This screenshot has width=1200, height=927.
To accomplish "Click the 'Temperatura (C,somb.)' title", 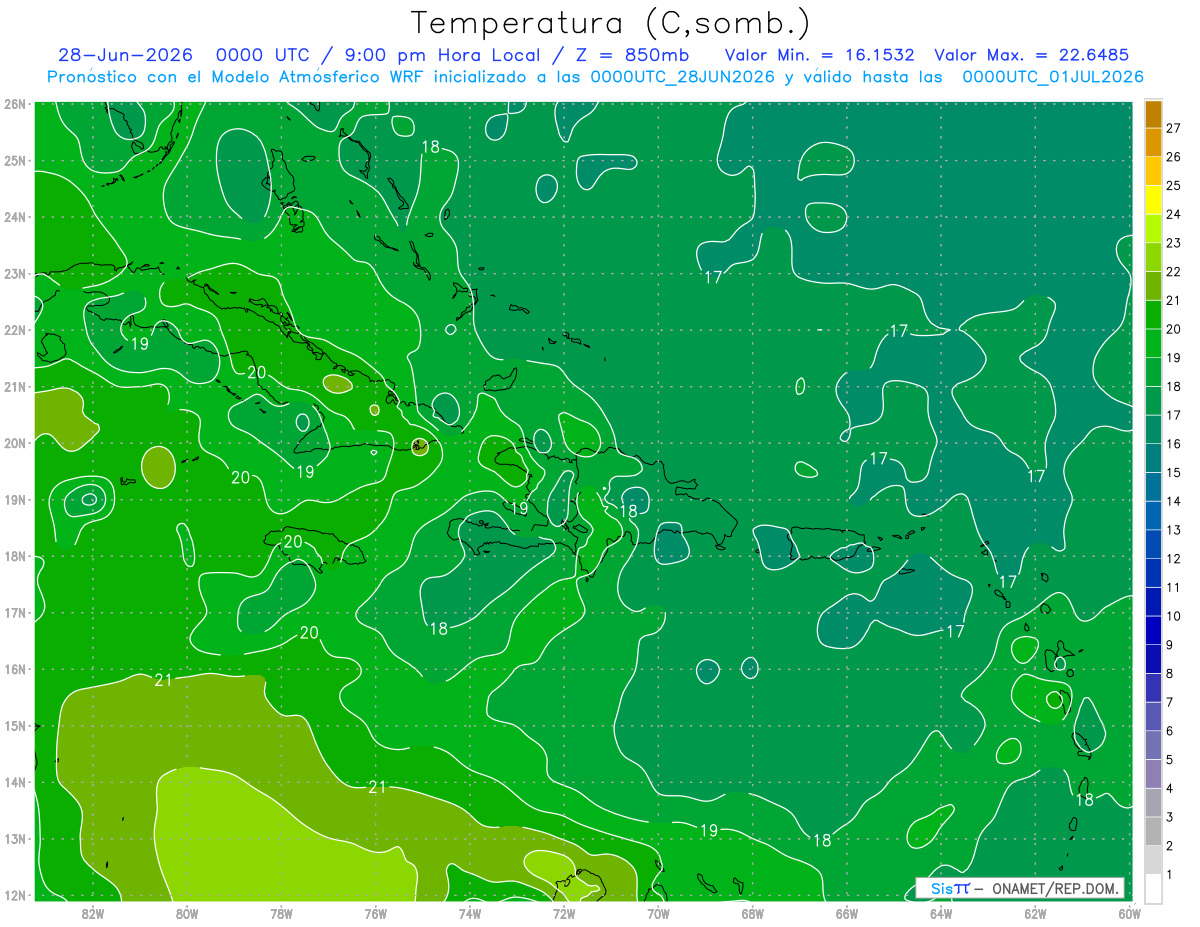I will click(x=611, y=23).
